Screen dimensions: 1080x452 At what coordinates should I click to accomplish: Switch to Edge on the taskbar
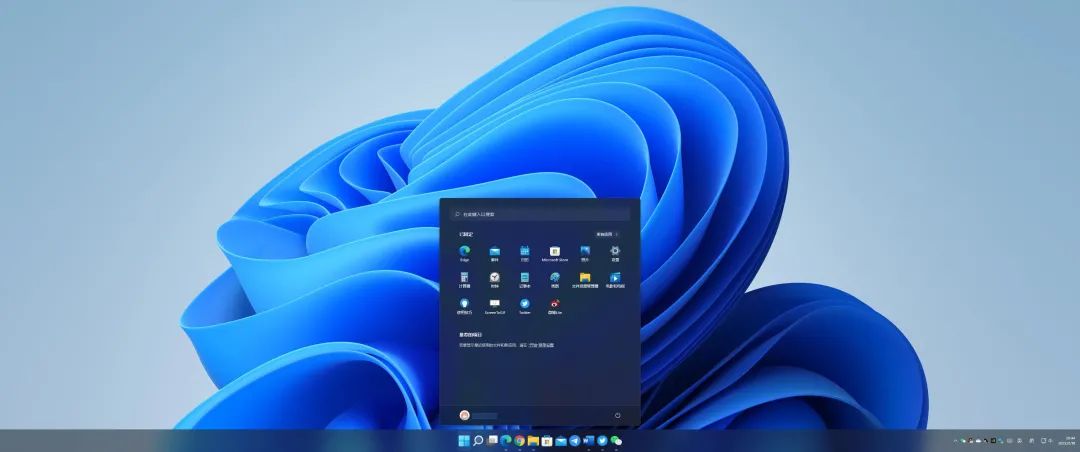[506, 440]
